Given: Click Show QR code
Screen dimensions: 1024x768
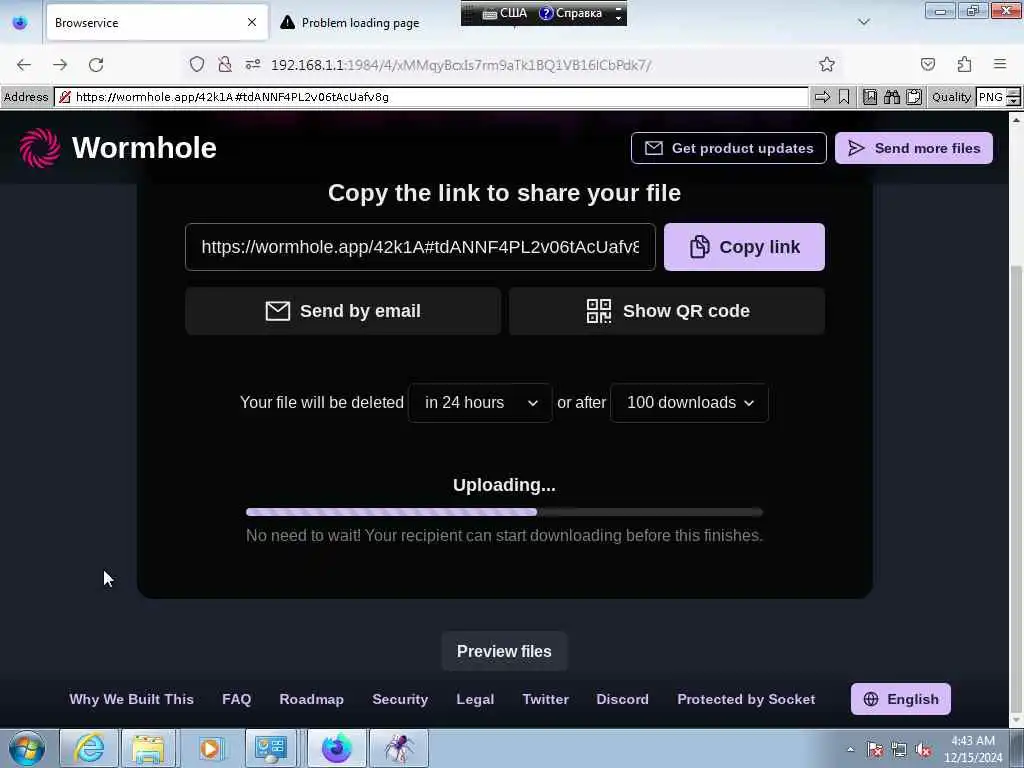Looking at the screenshot, I should (x=667, y=311).
